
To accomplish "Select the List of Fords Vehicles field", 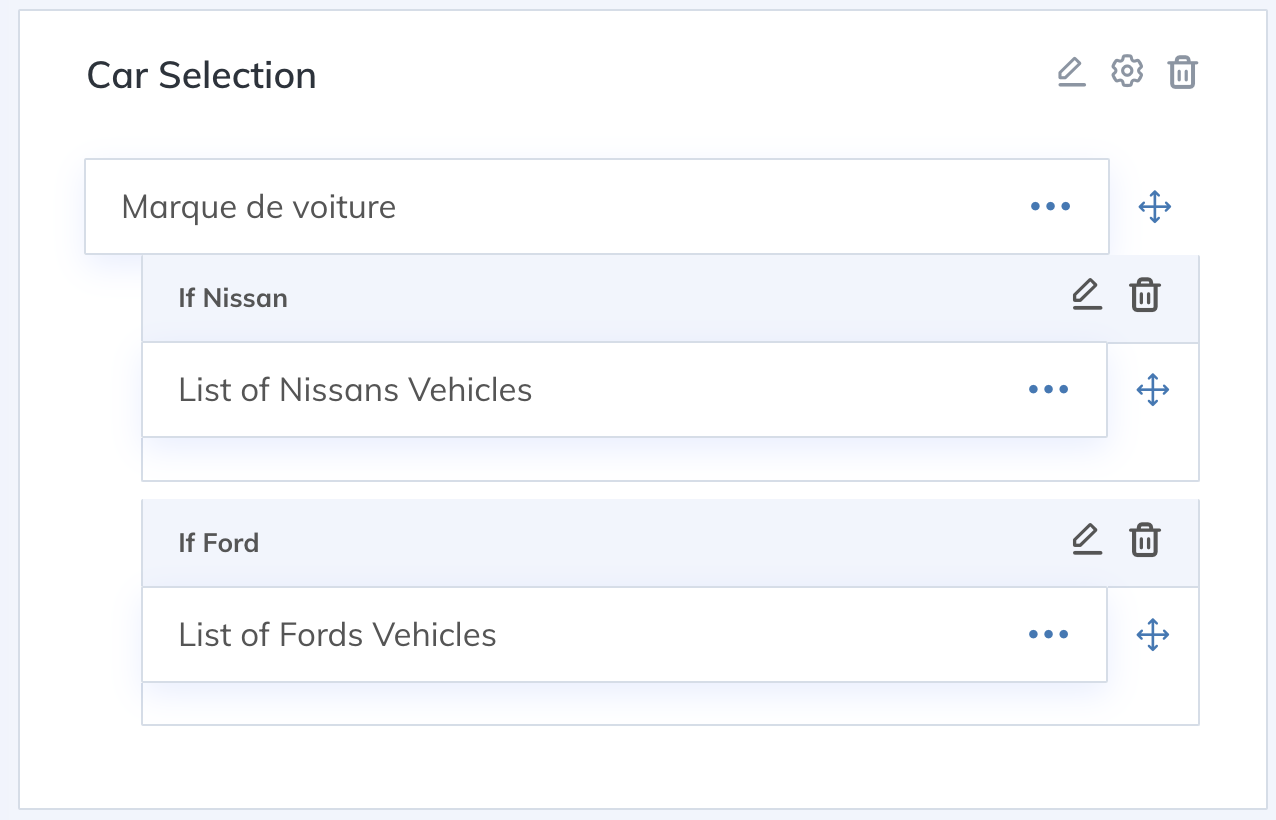I will tap(624, 635).
